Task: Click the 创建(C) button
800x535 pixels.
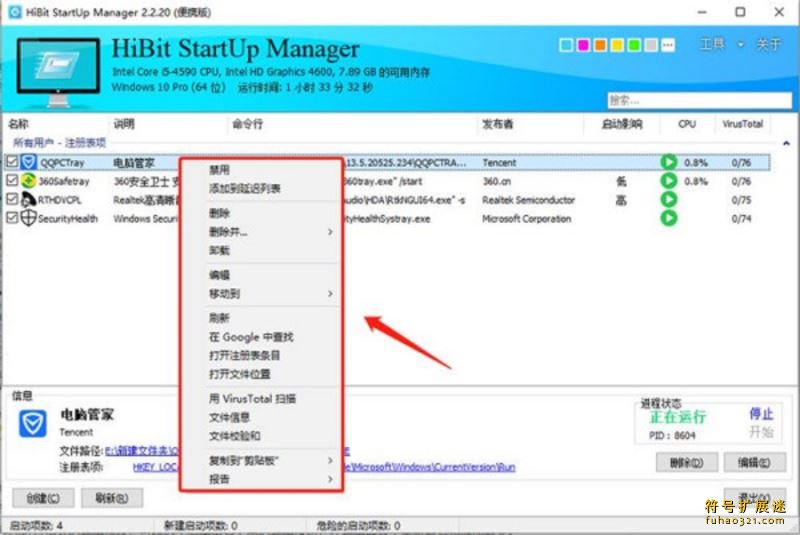Action: point(43,498)
